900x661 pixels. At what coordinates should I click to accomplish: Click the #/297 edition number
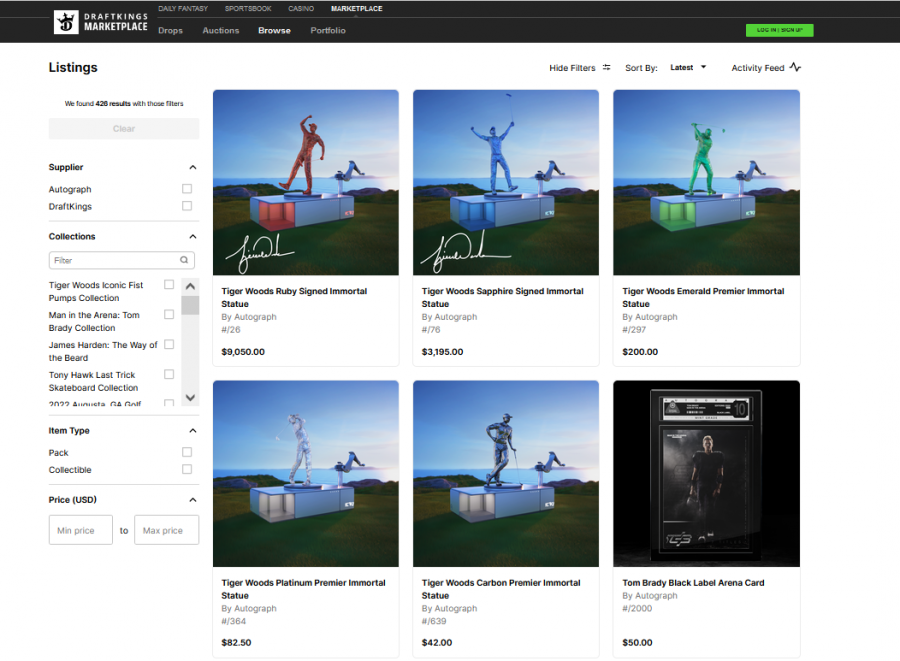(x=634, y=330)
